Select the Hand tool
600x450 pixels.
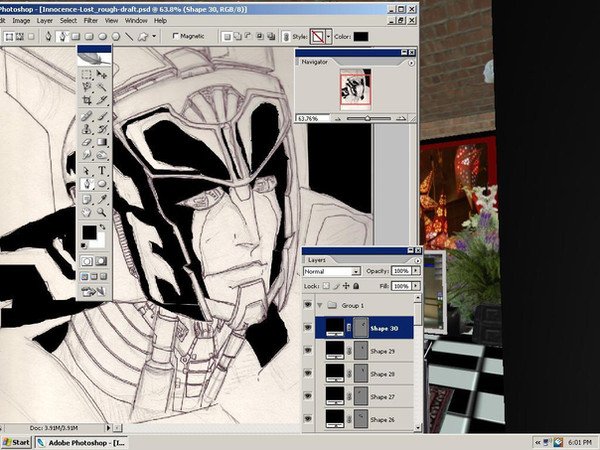87,212
